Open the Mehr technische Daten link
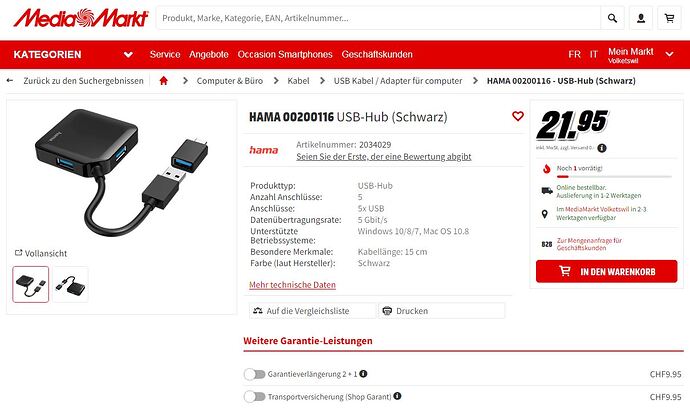Image resolution: width=690 pixels, height=408 pixels. tap(292, 285)
